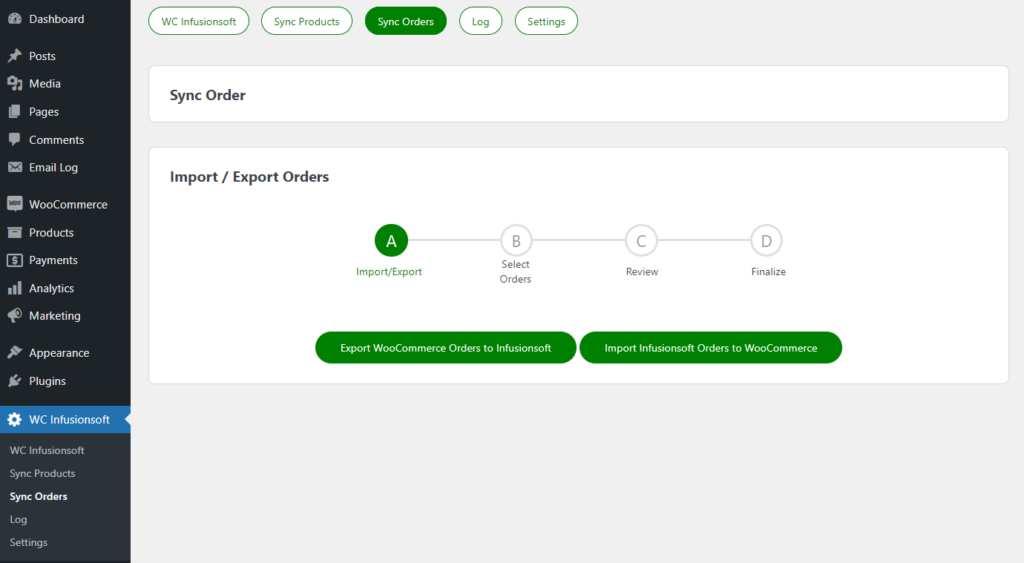This screenshot has height=563, width=1024.
Task: Click the 'Sync Order' heading
Action: pyautogui.click(x=208, y=95)
